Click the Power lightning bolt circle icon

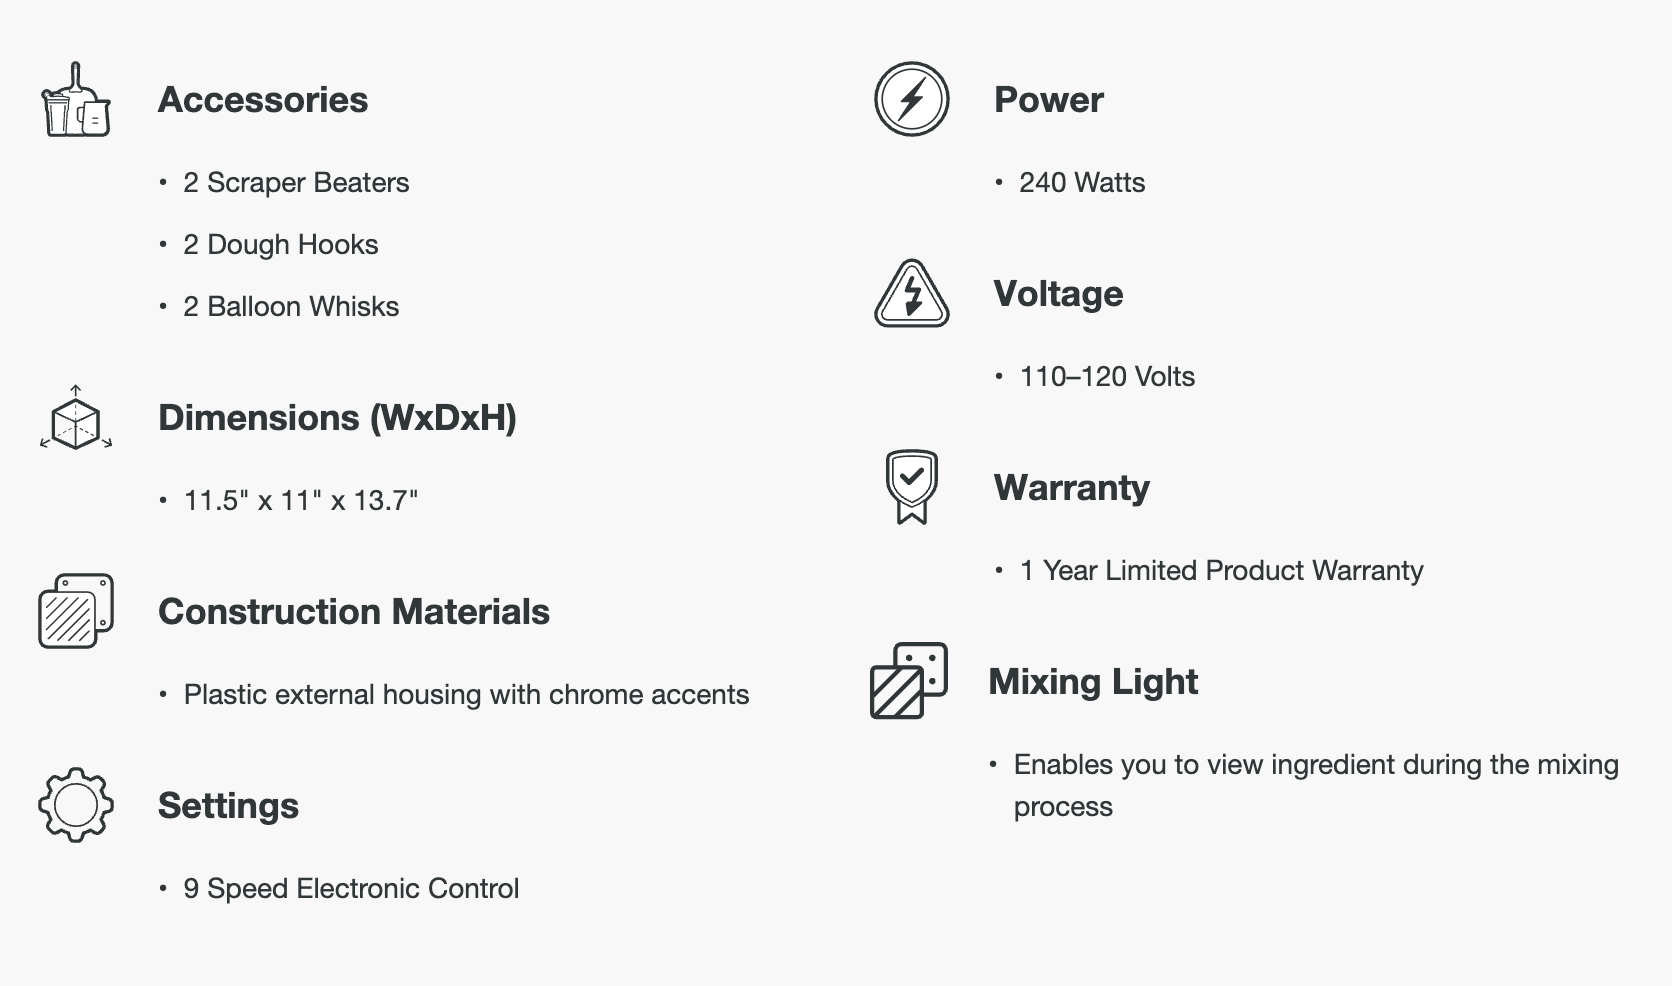[911, 99]
